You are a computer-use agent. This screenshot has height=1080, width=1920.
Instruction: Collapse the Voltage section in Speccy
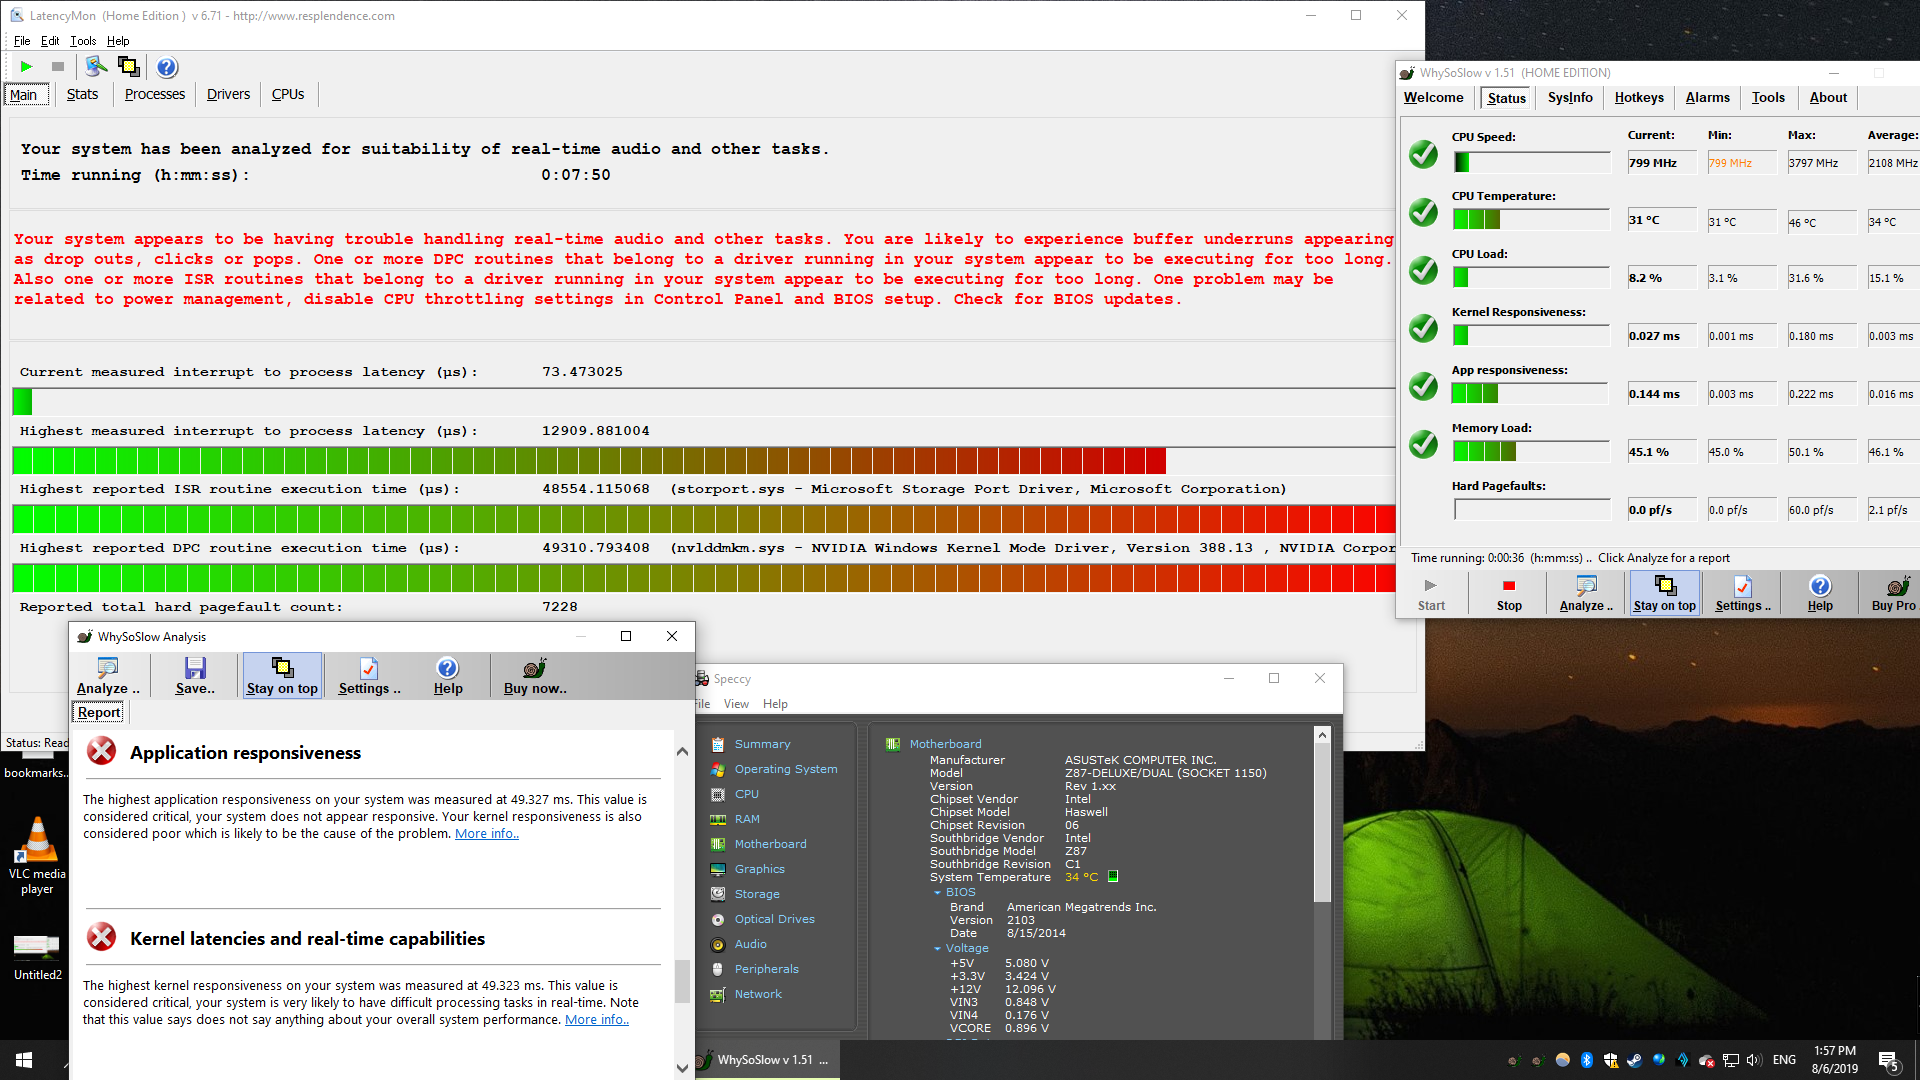click(938, 948)
